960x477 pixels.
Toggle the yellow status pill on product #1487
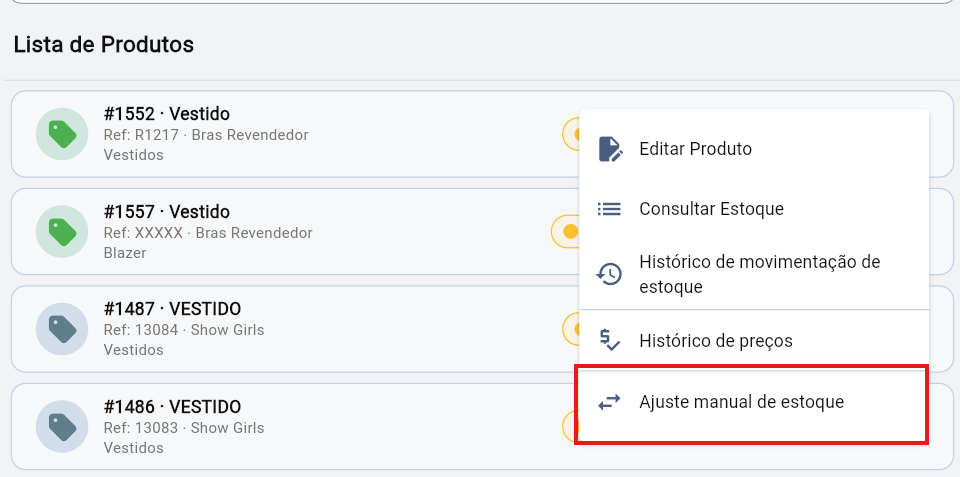(x=571, y=329)
